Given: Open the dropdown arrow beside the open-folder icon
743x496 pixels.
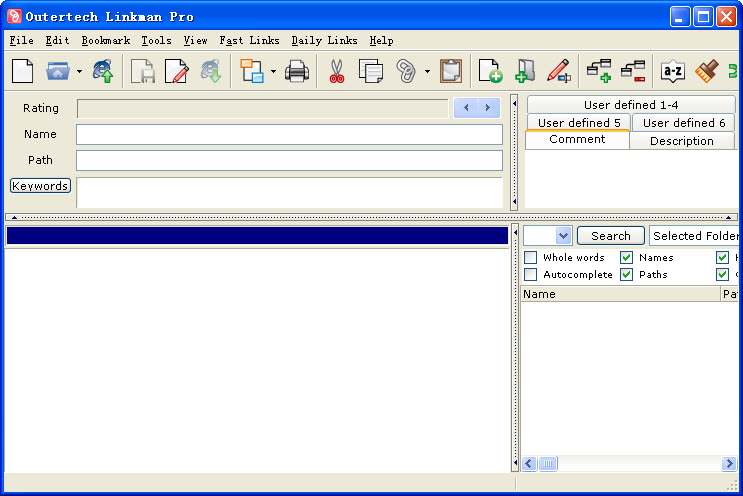Looking at the screenshot, I should 79,72.
